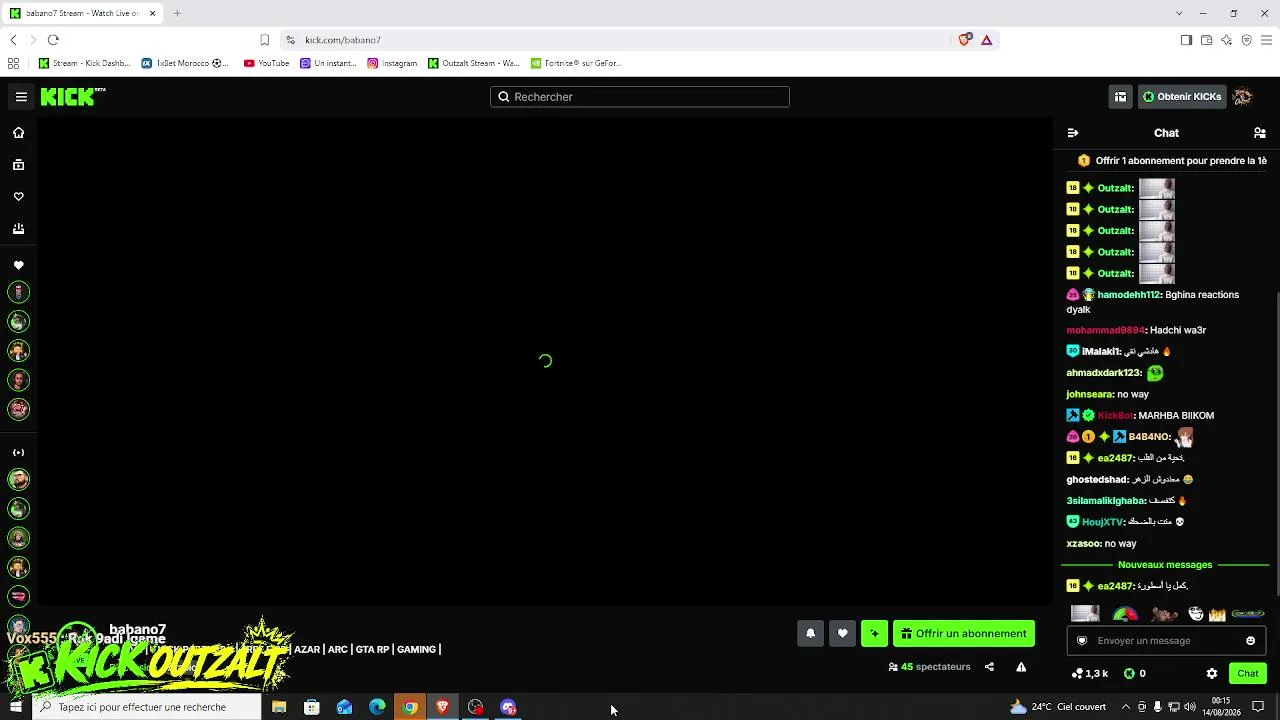Follow the channel with the heart button

point(842,633)
